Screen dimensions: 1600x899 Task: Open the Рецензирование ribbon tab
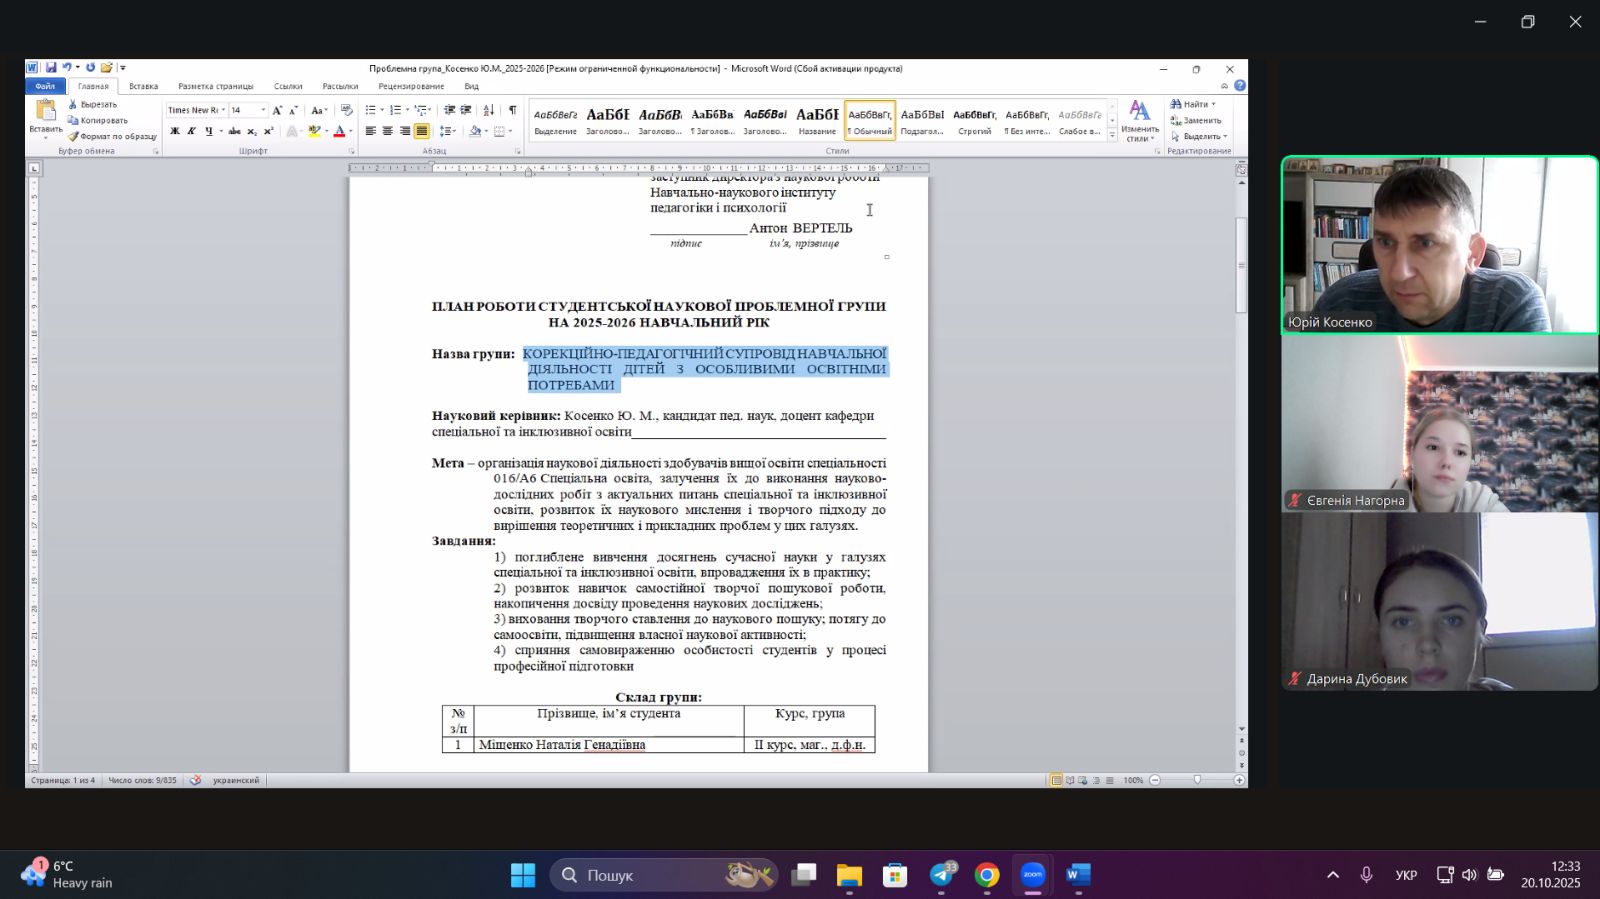(411, 86)
